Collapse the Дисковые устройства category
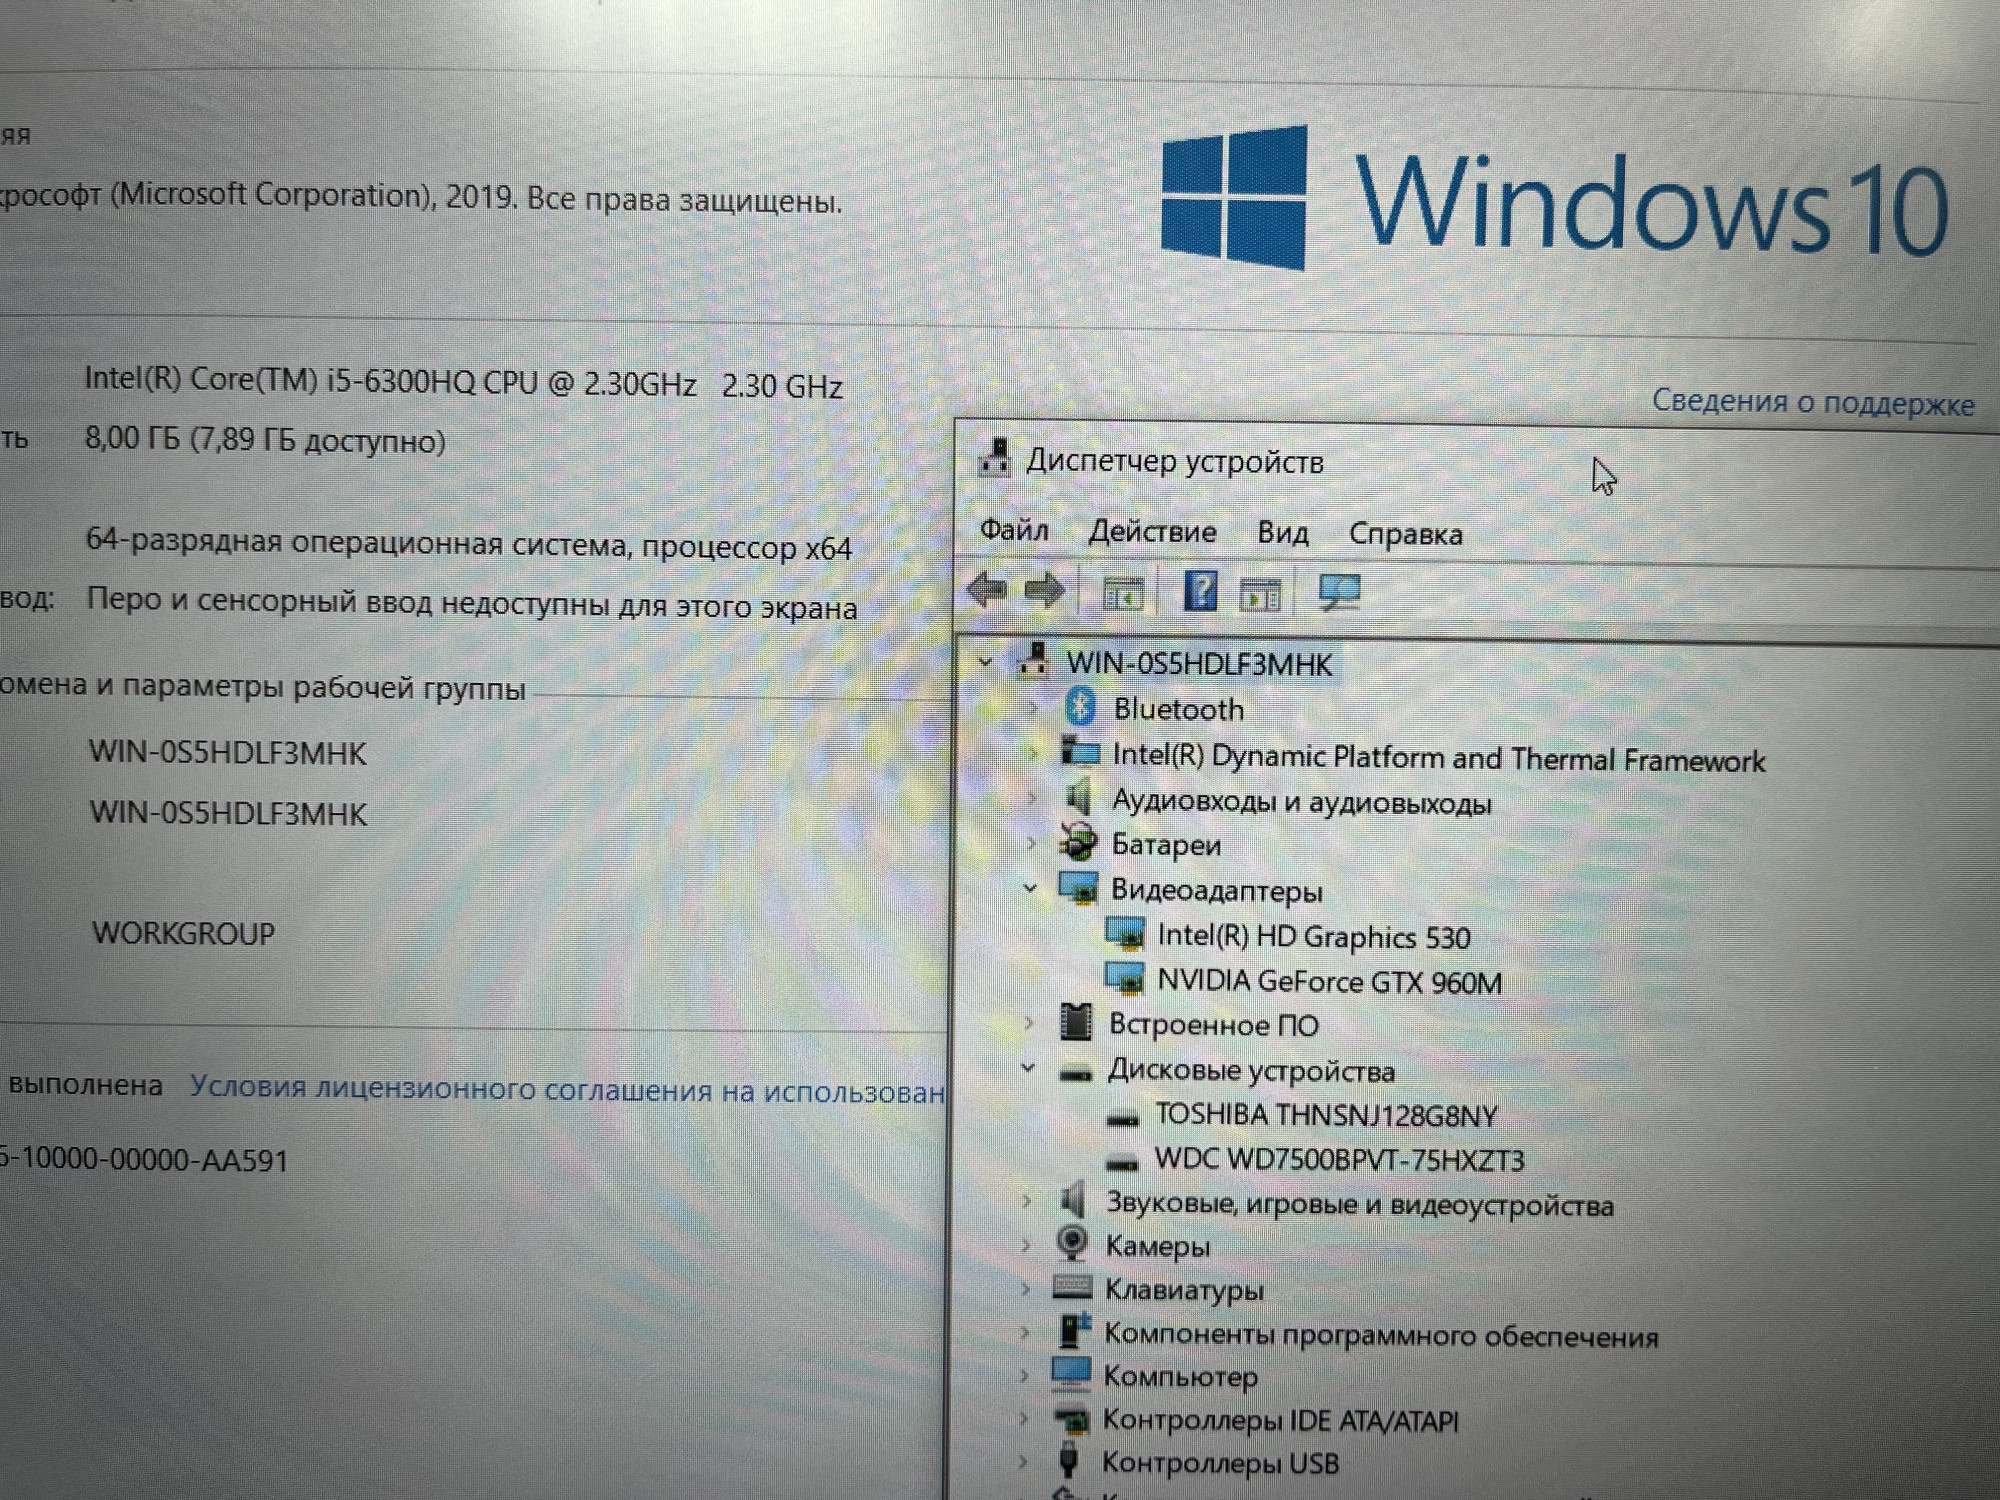Viewport: 2000px width, 1500px height. pos(1028,1069)
